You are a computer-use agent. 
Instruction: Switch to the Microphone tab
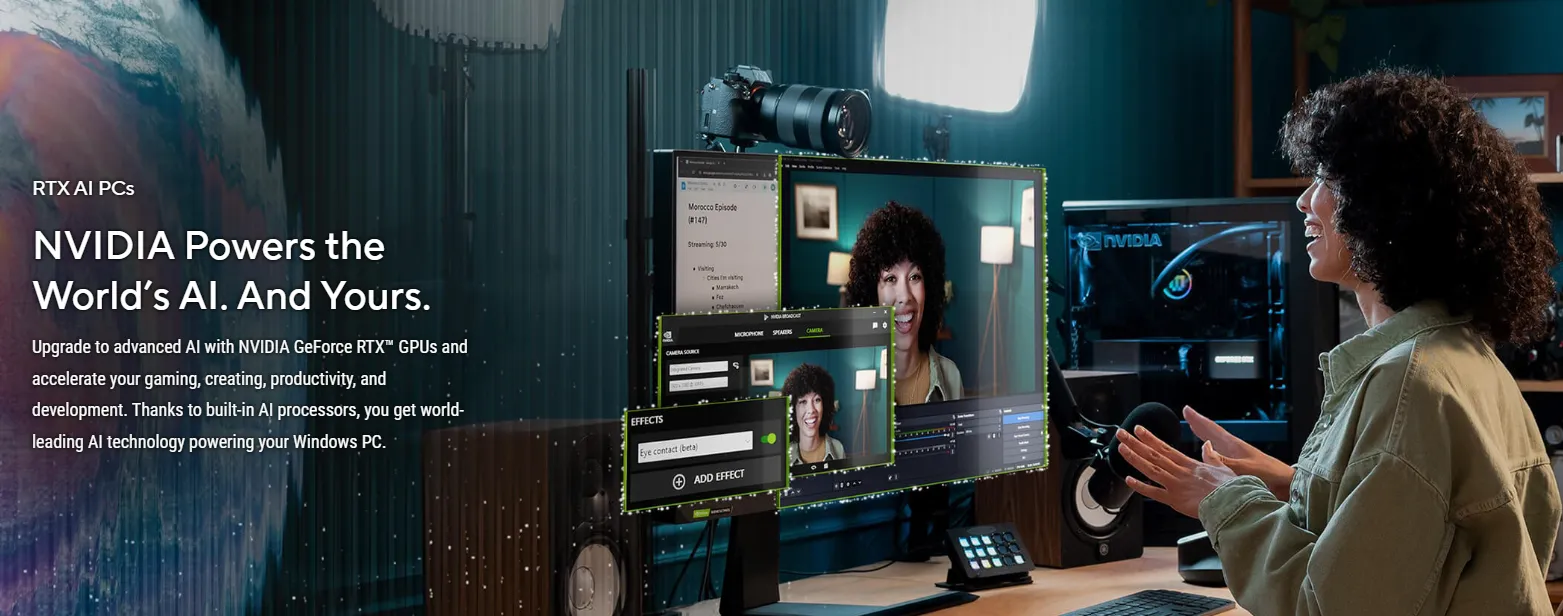(x=749, y=333)
